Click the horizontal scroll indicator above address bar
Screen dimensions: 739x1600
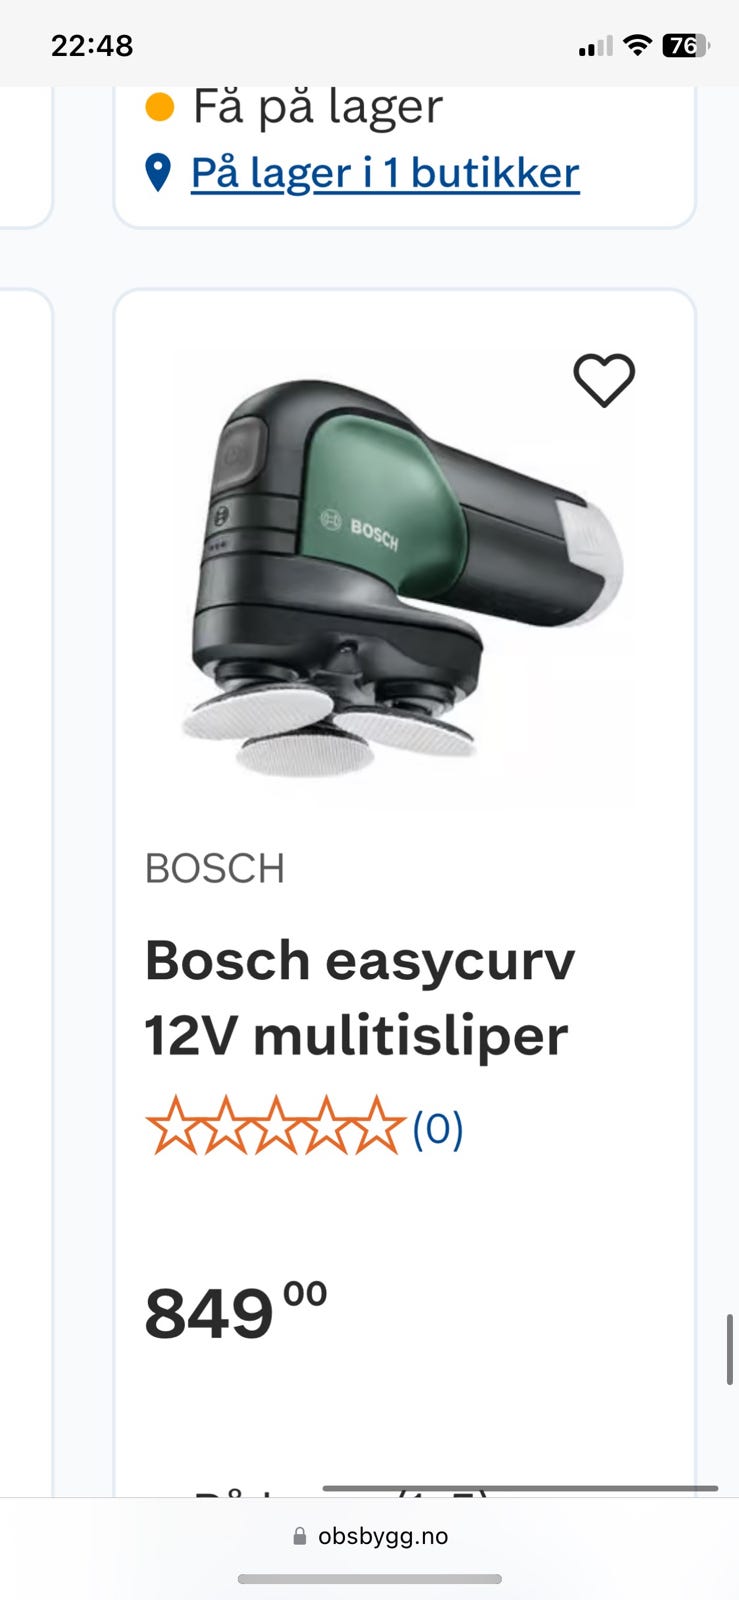coord(520,1488)
